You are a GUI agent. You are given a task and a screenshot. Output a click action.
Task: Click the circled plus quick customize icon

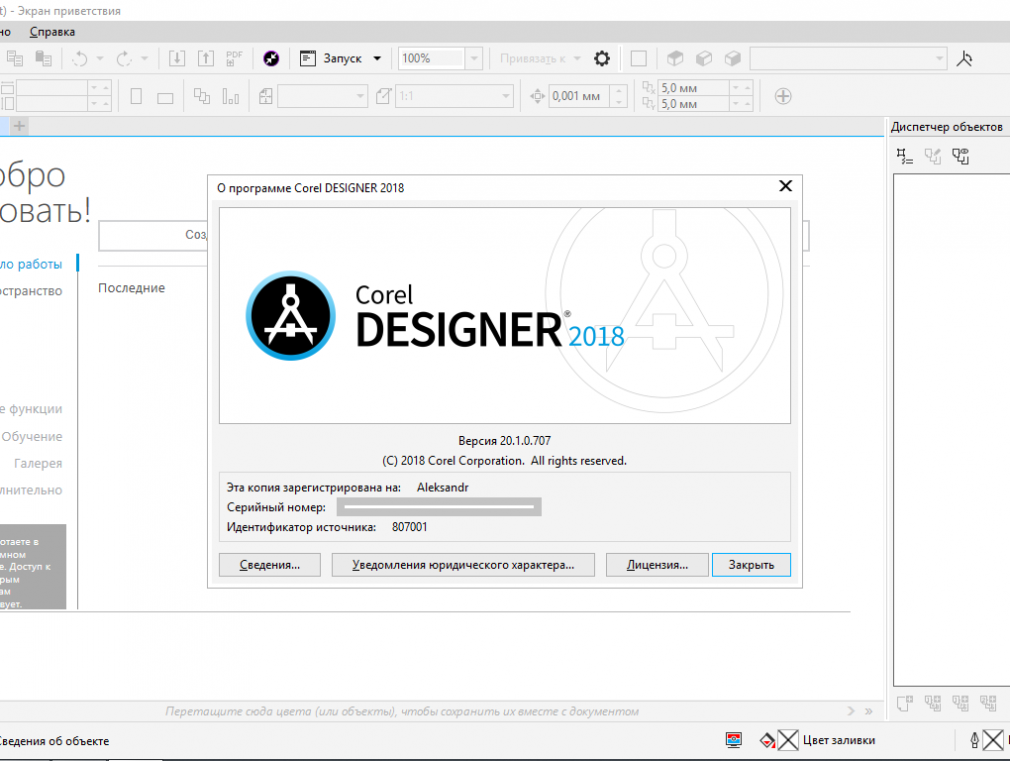click(783, 97)
